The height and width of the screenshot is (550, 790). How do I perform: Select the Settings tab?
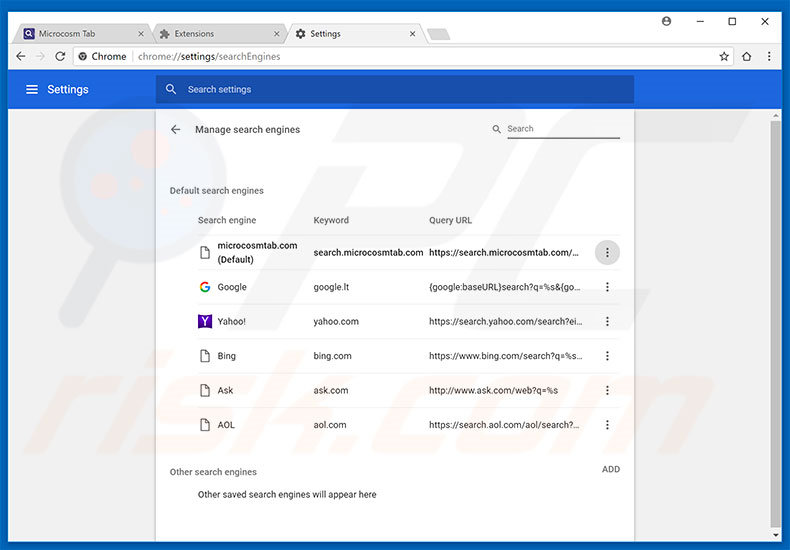coord(355,34)
